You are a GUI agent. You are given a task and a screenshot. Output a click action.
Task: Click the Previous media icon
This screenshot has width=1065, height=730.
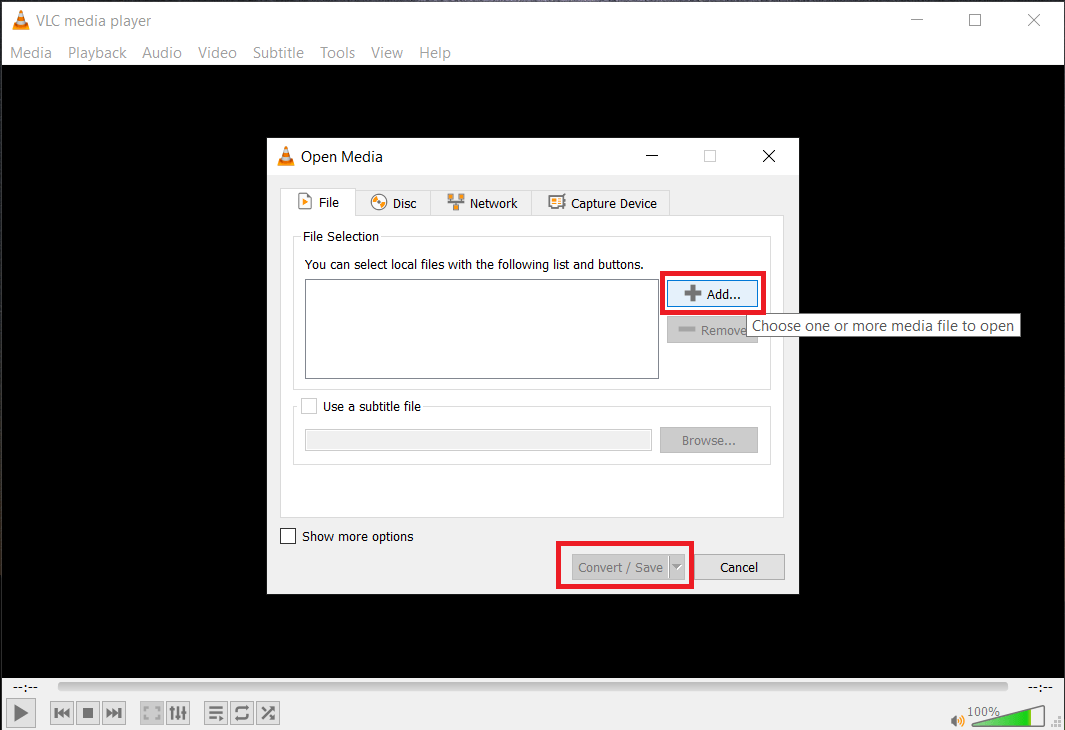pyautogui.click(x=61, y=712)
